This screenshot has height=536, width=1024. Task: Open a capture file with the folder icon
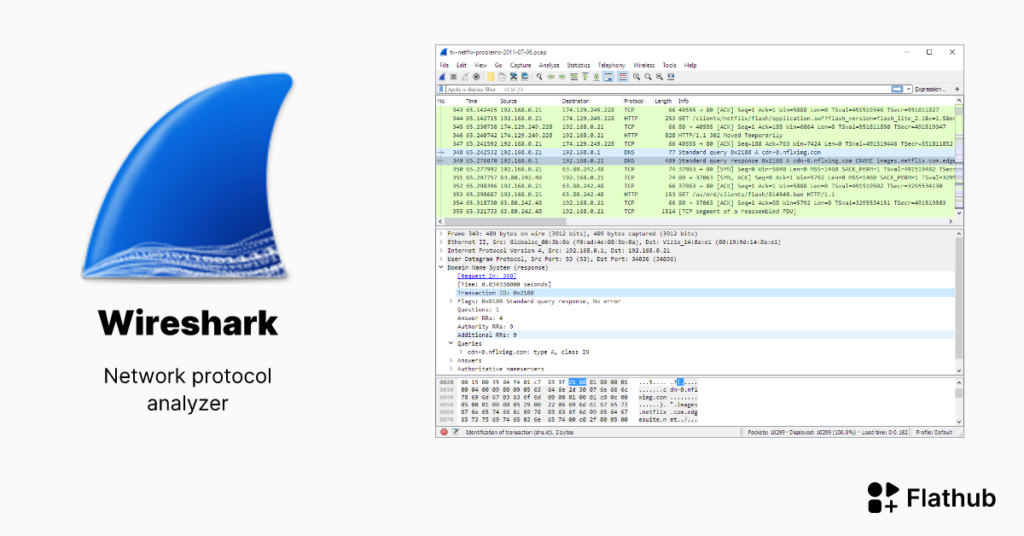(490, 77)
